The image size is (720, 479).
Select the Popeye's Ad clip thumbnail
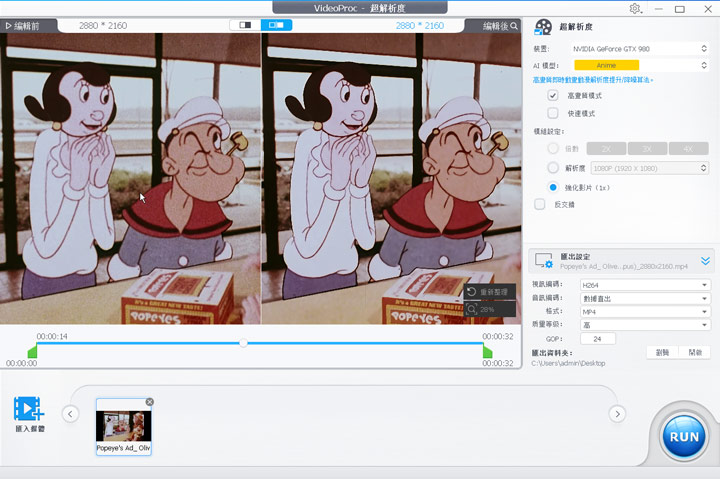click(124, 427)
